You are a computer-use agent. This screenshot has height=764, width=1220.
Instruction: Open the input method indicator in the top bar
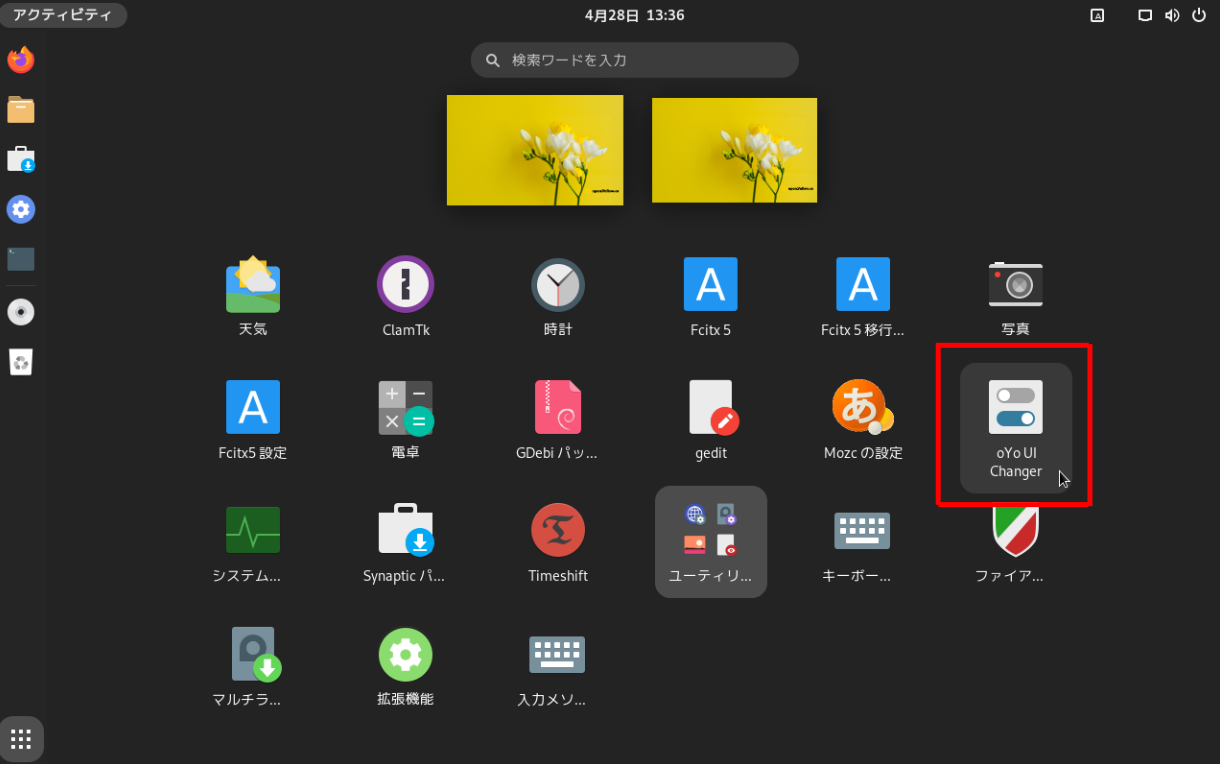click(1097, 15)
